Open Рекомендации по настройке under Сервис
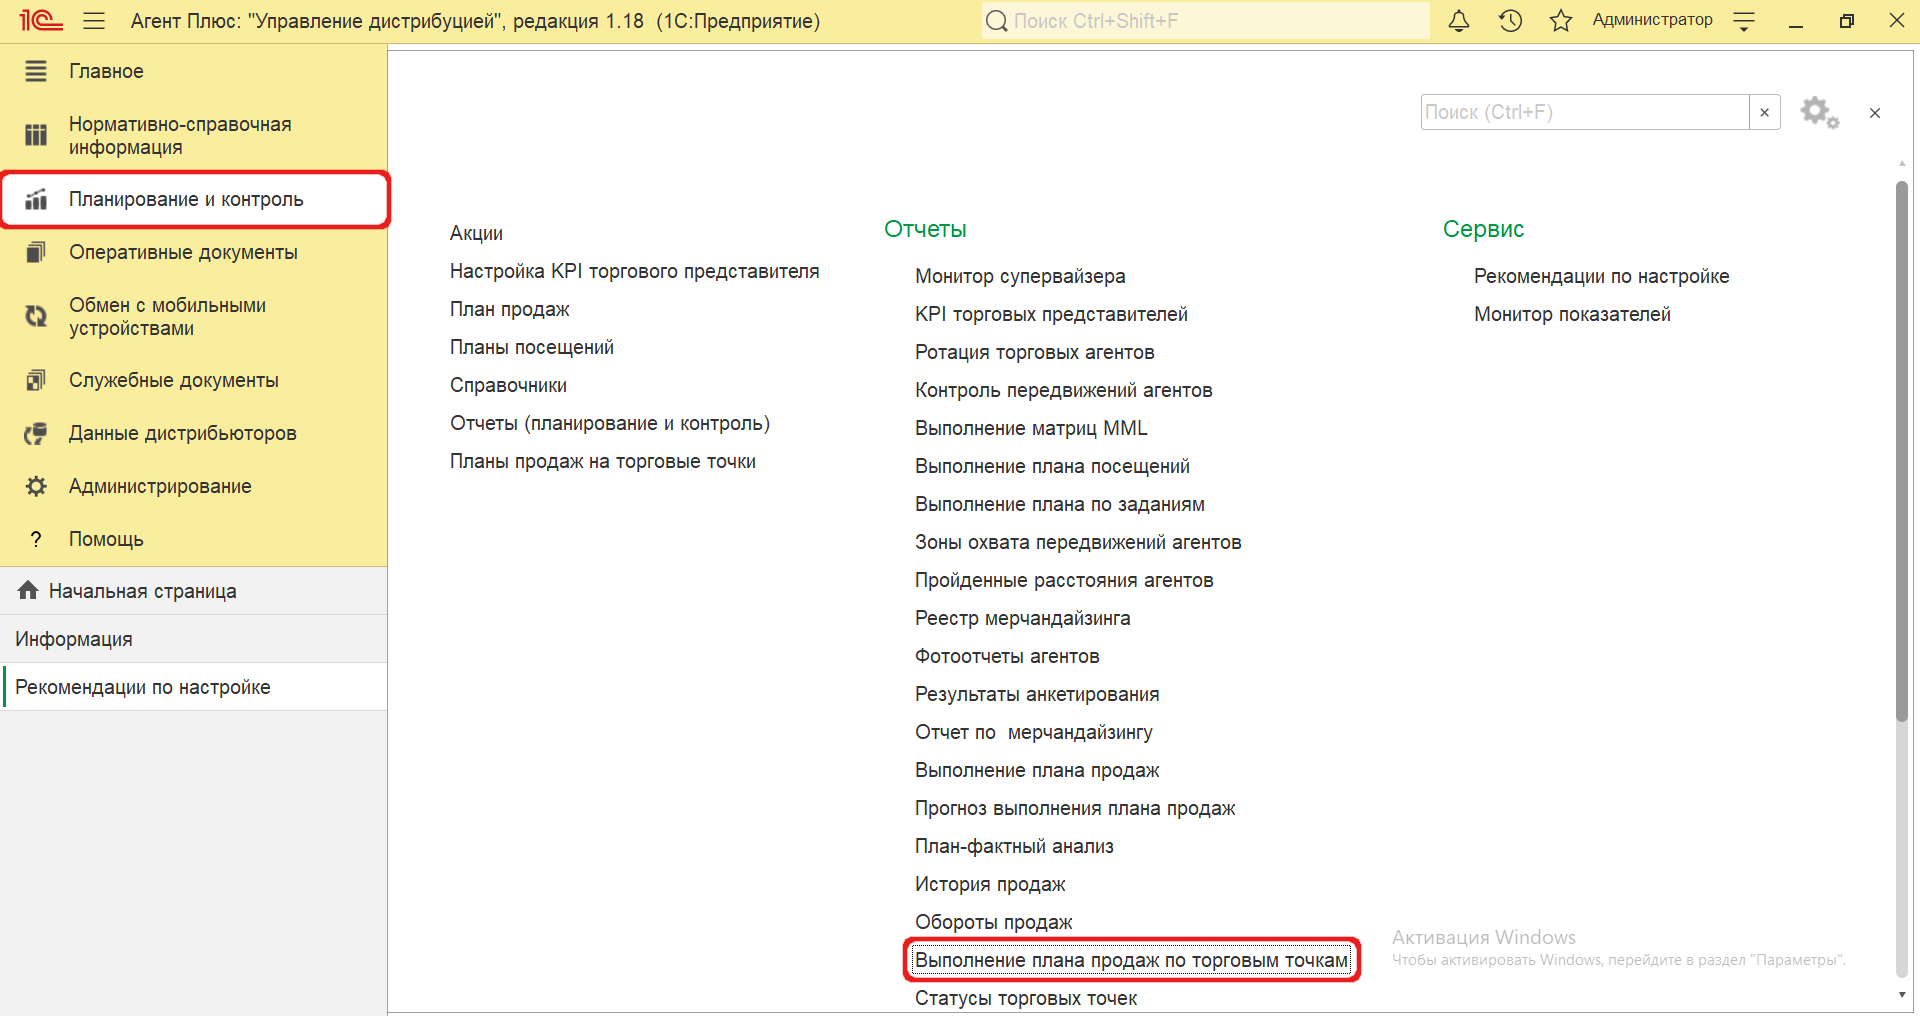 [1601, 276]
